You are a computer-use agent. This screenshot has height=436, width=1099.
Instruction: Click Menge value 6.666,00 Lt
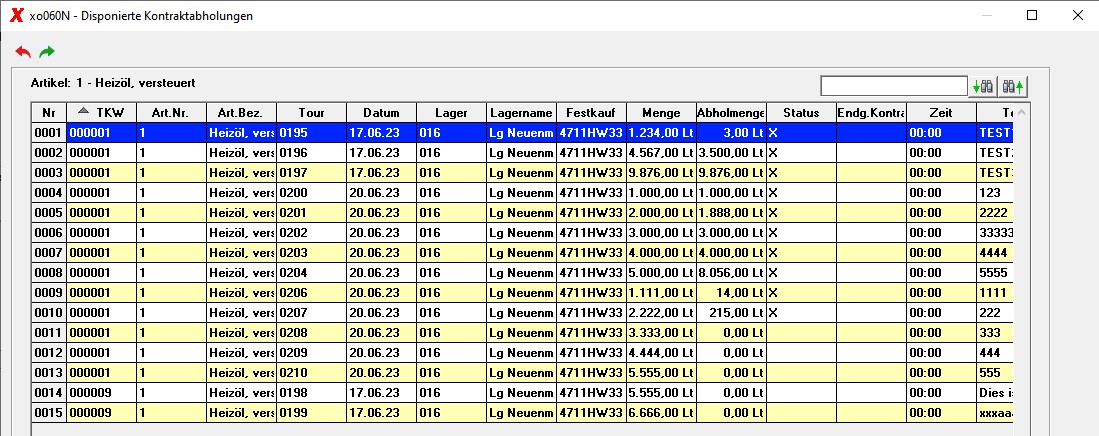(x=661, y=413)
